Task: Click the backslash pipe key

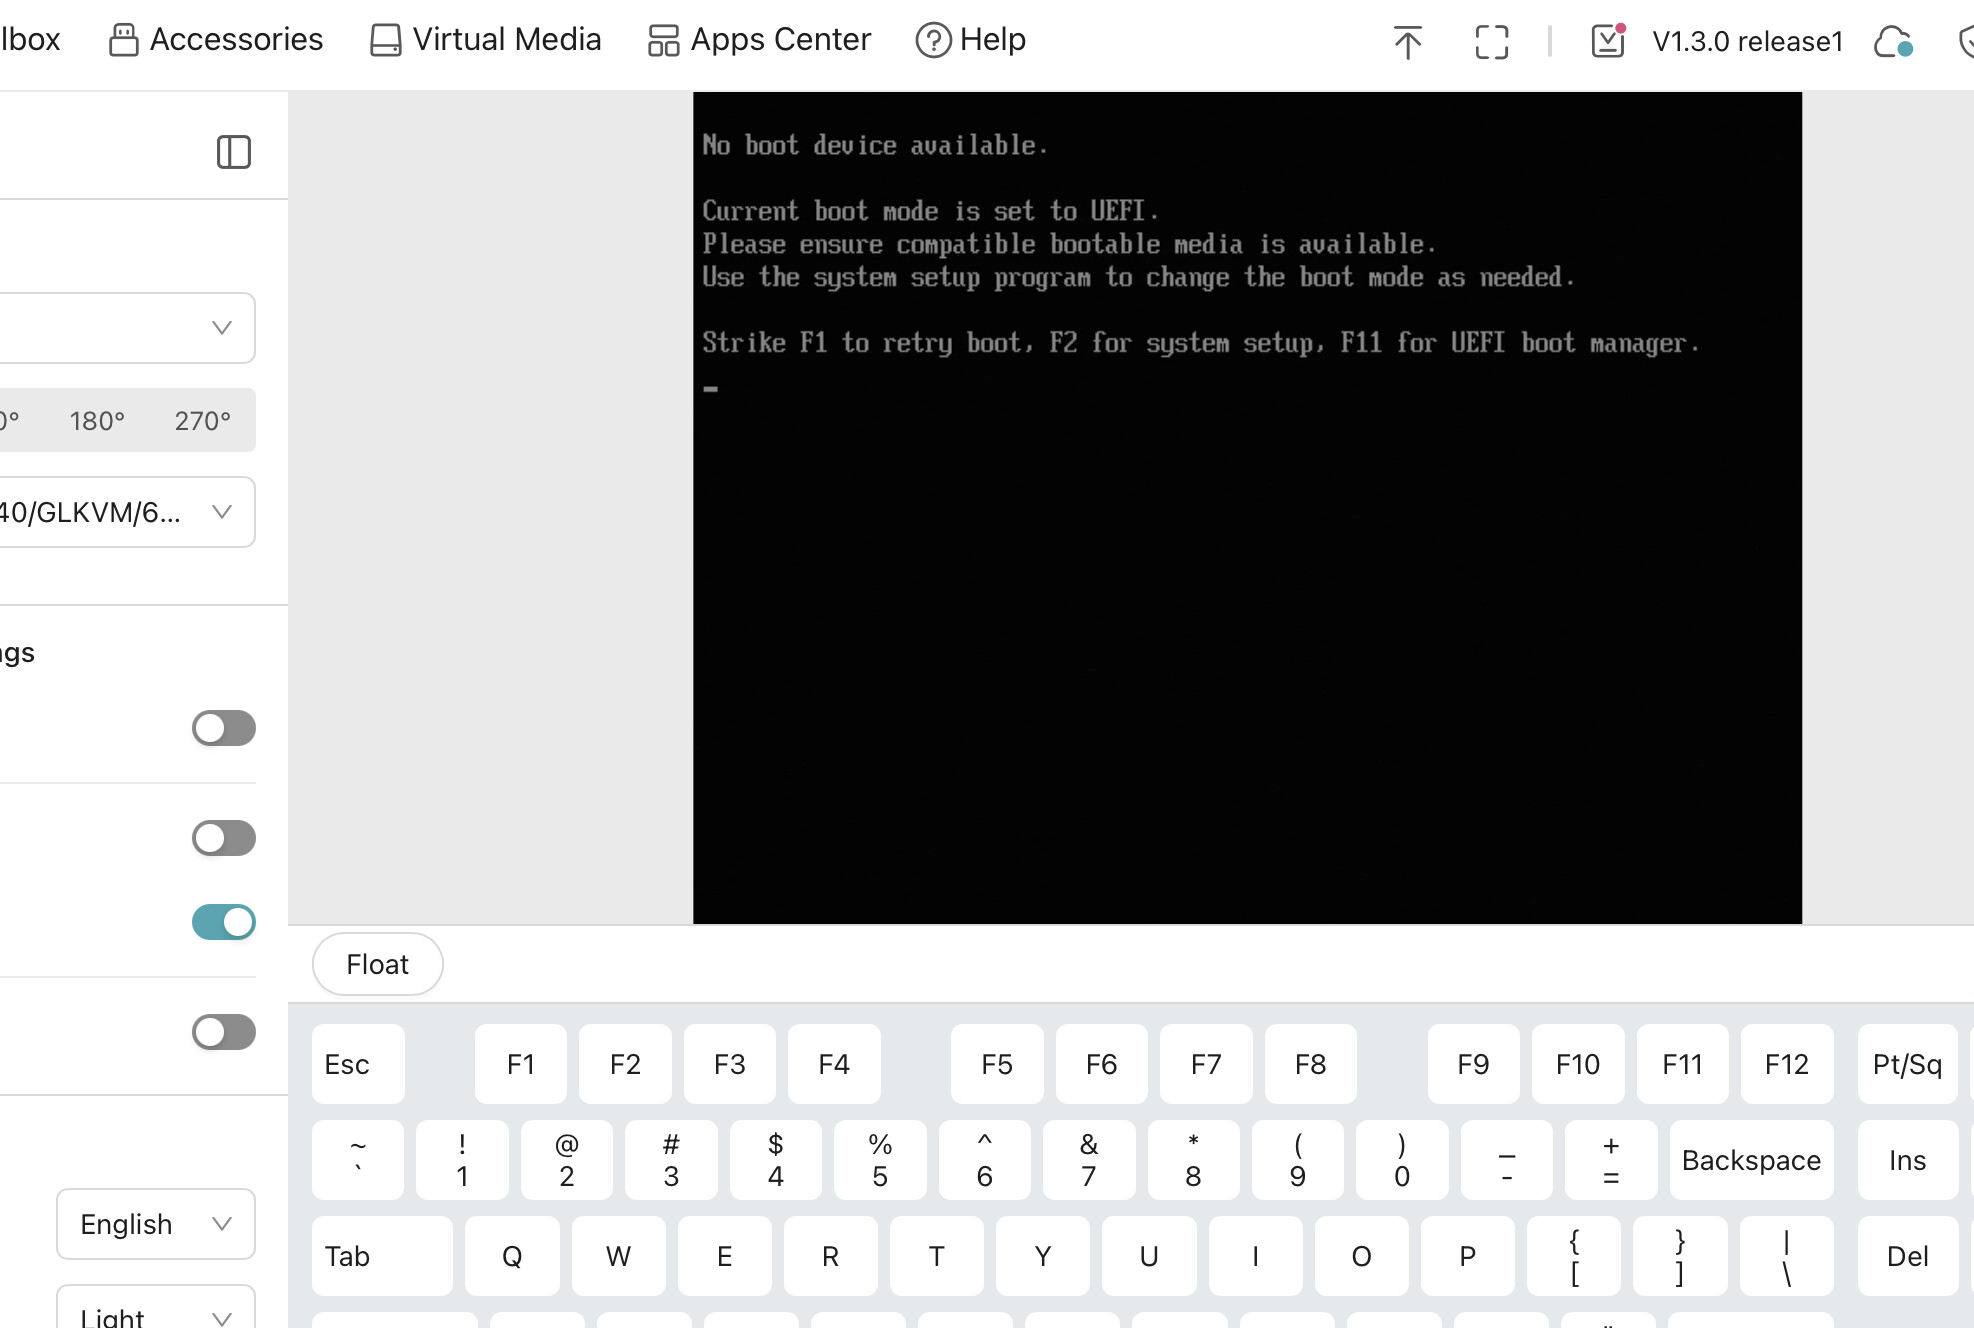Action: (x=1787, y=1256)
